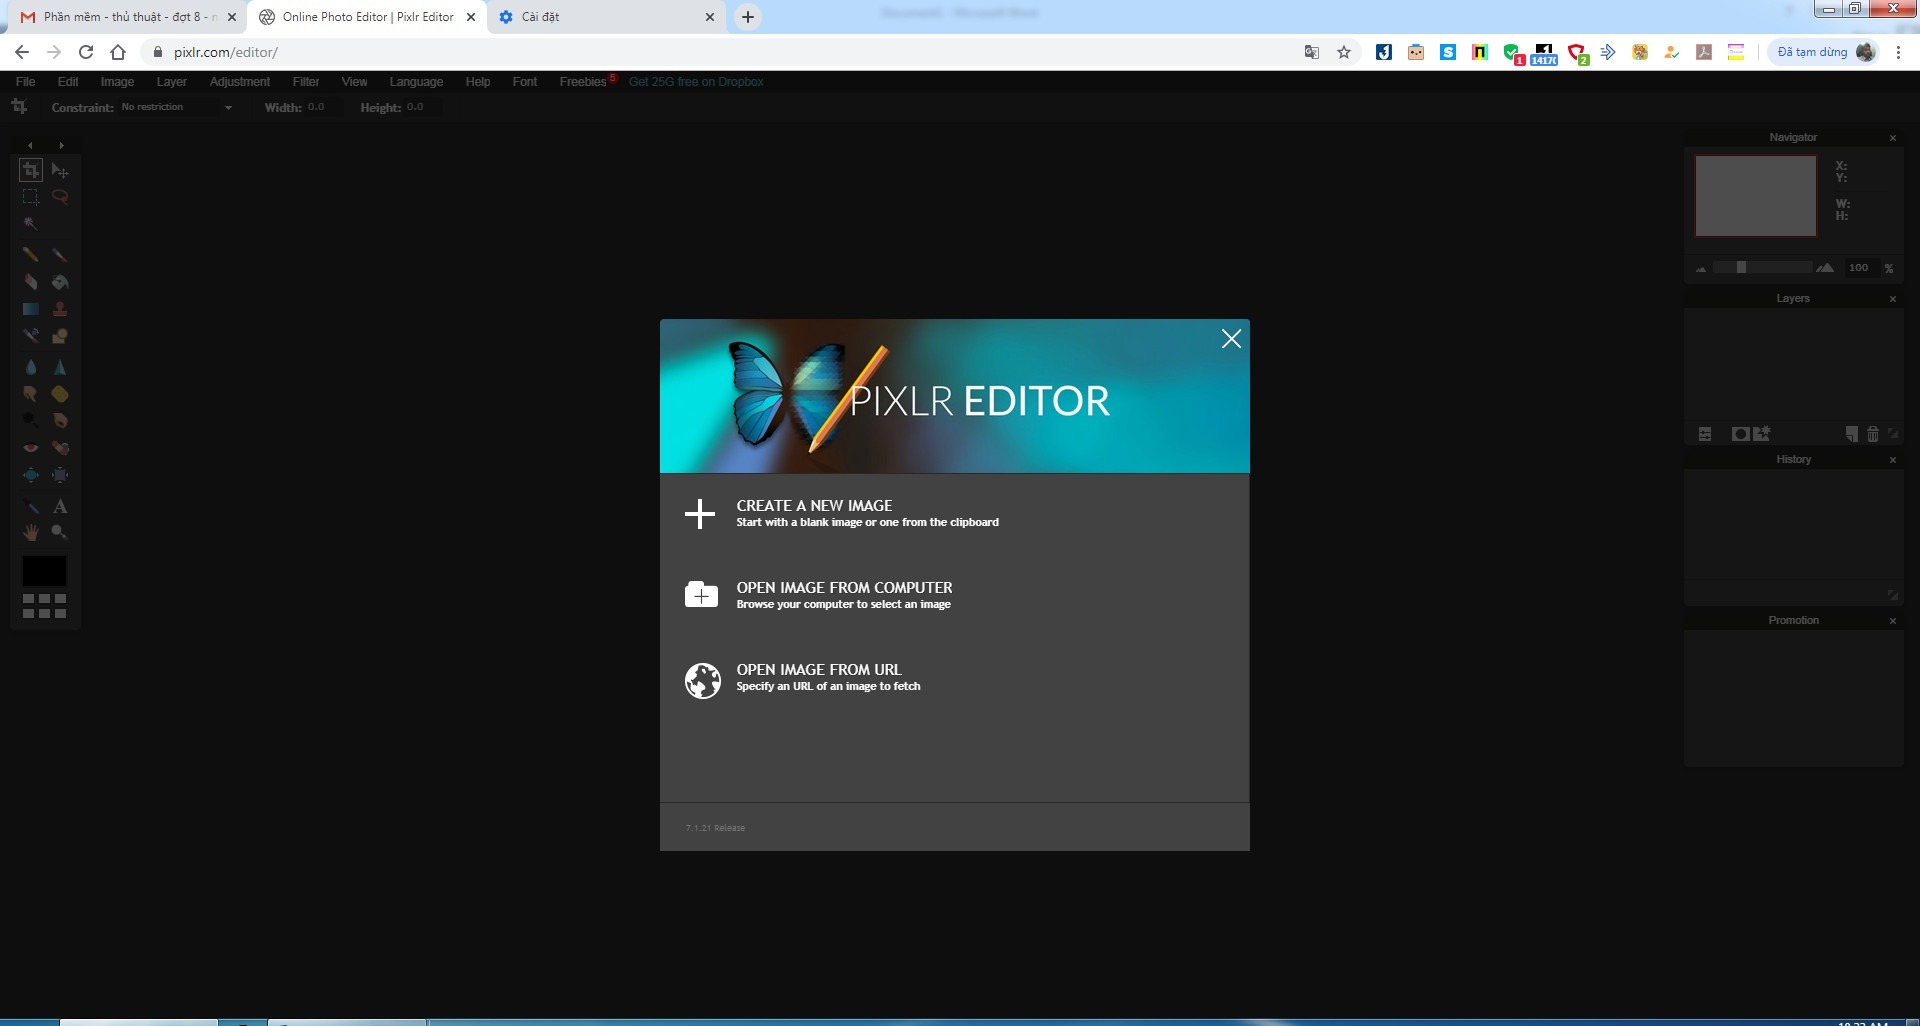
Task: Select the Move tool
Action: pos(60,170)
